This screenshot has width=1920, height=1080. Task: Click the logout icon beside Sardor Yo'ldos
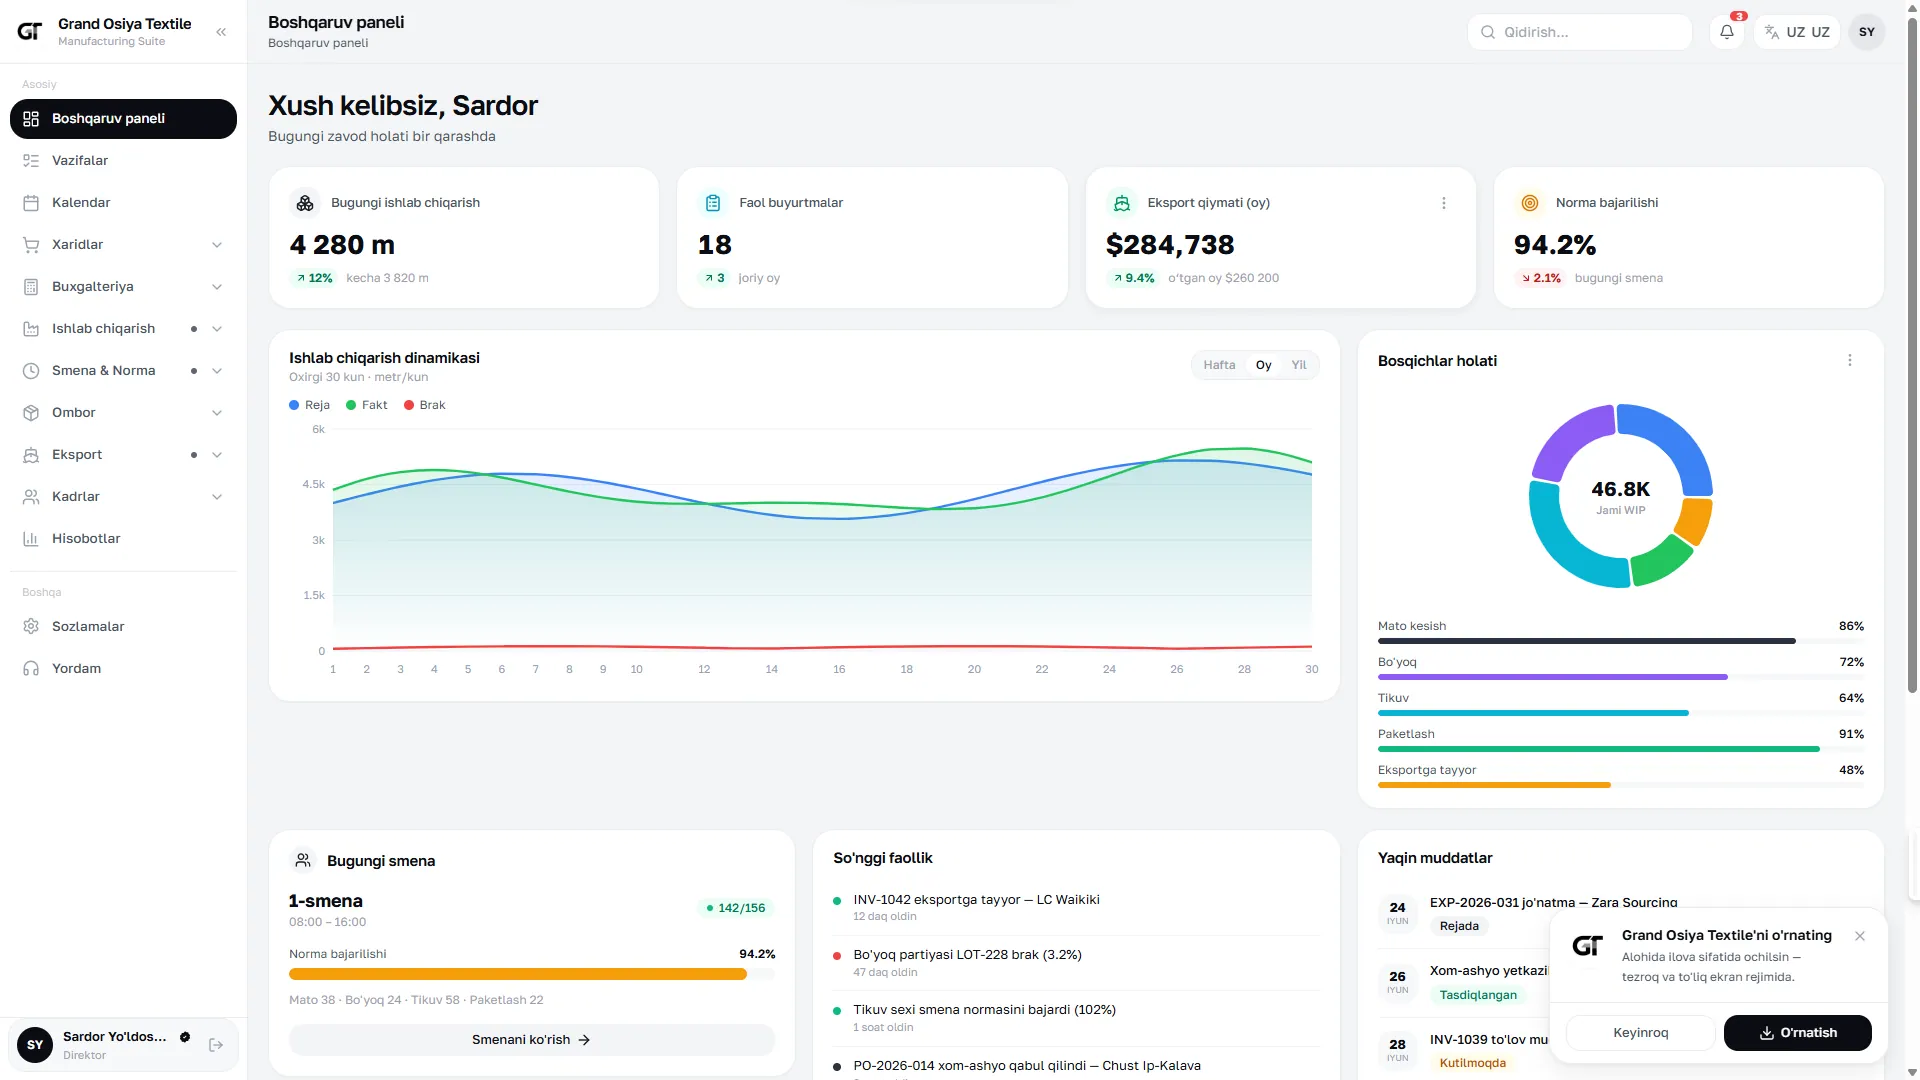216,1045
